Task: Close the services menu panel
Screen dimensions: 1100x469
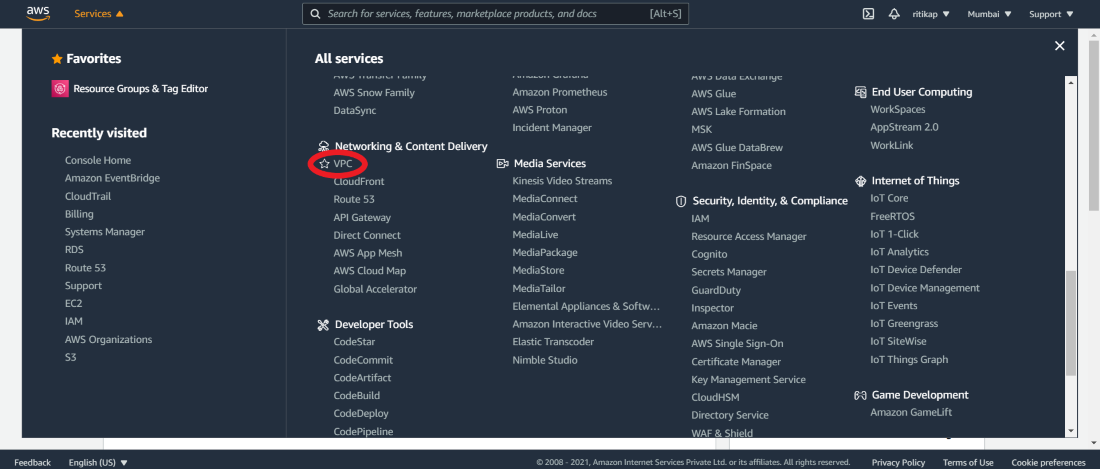Action: point(1059,46)
